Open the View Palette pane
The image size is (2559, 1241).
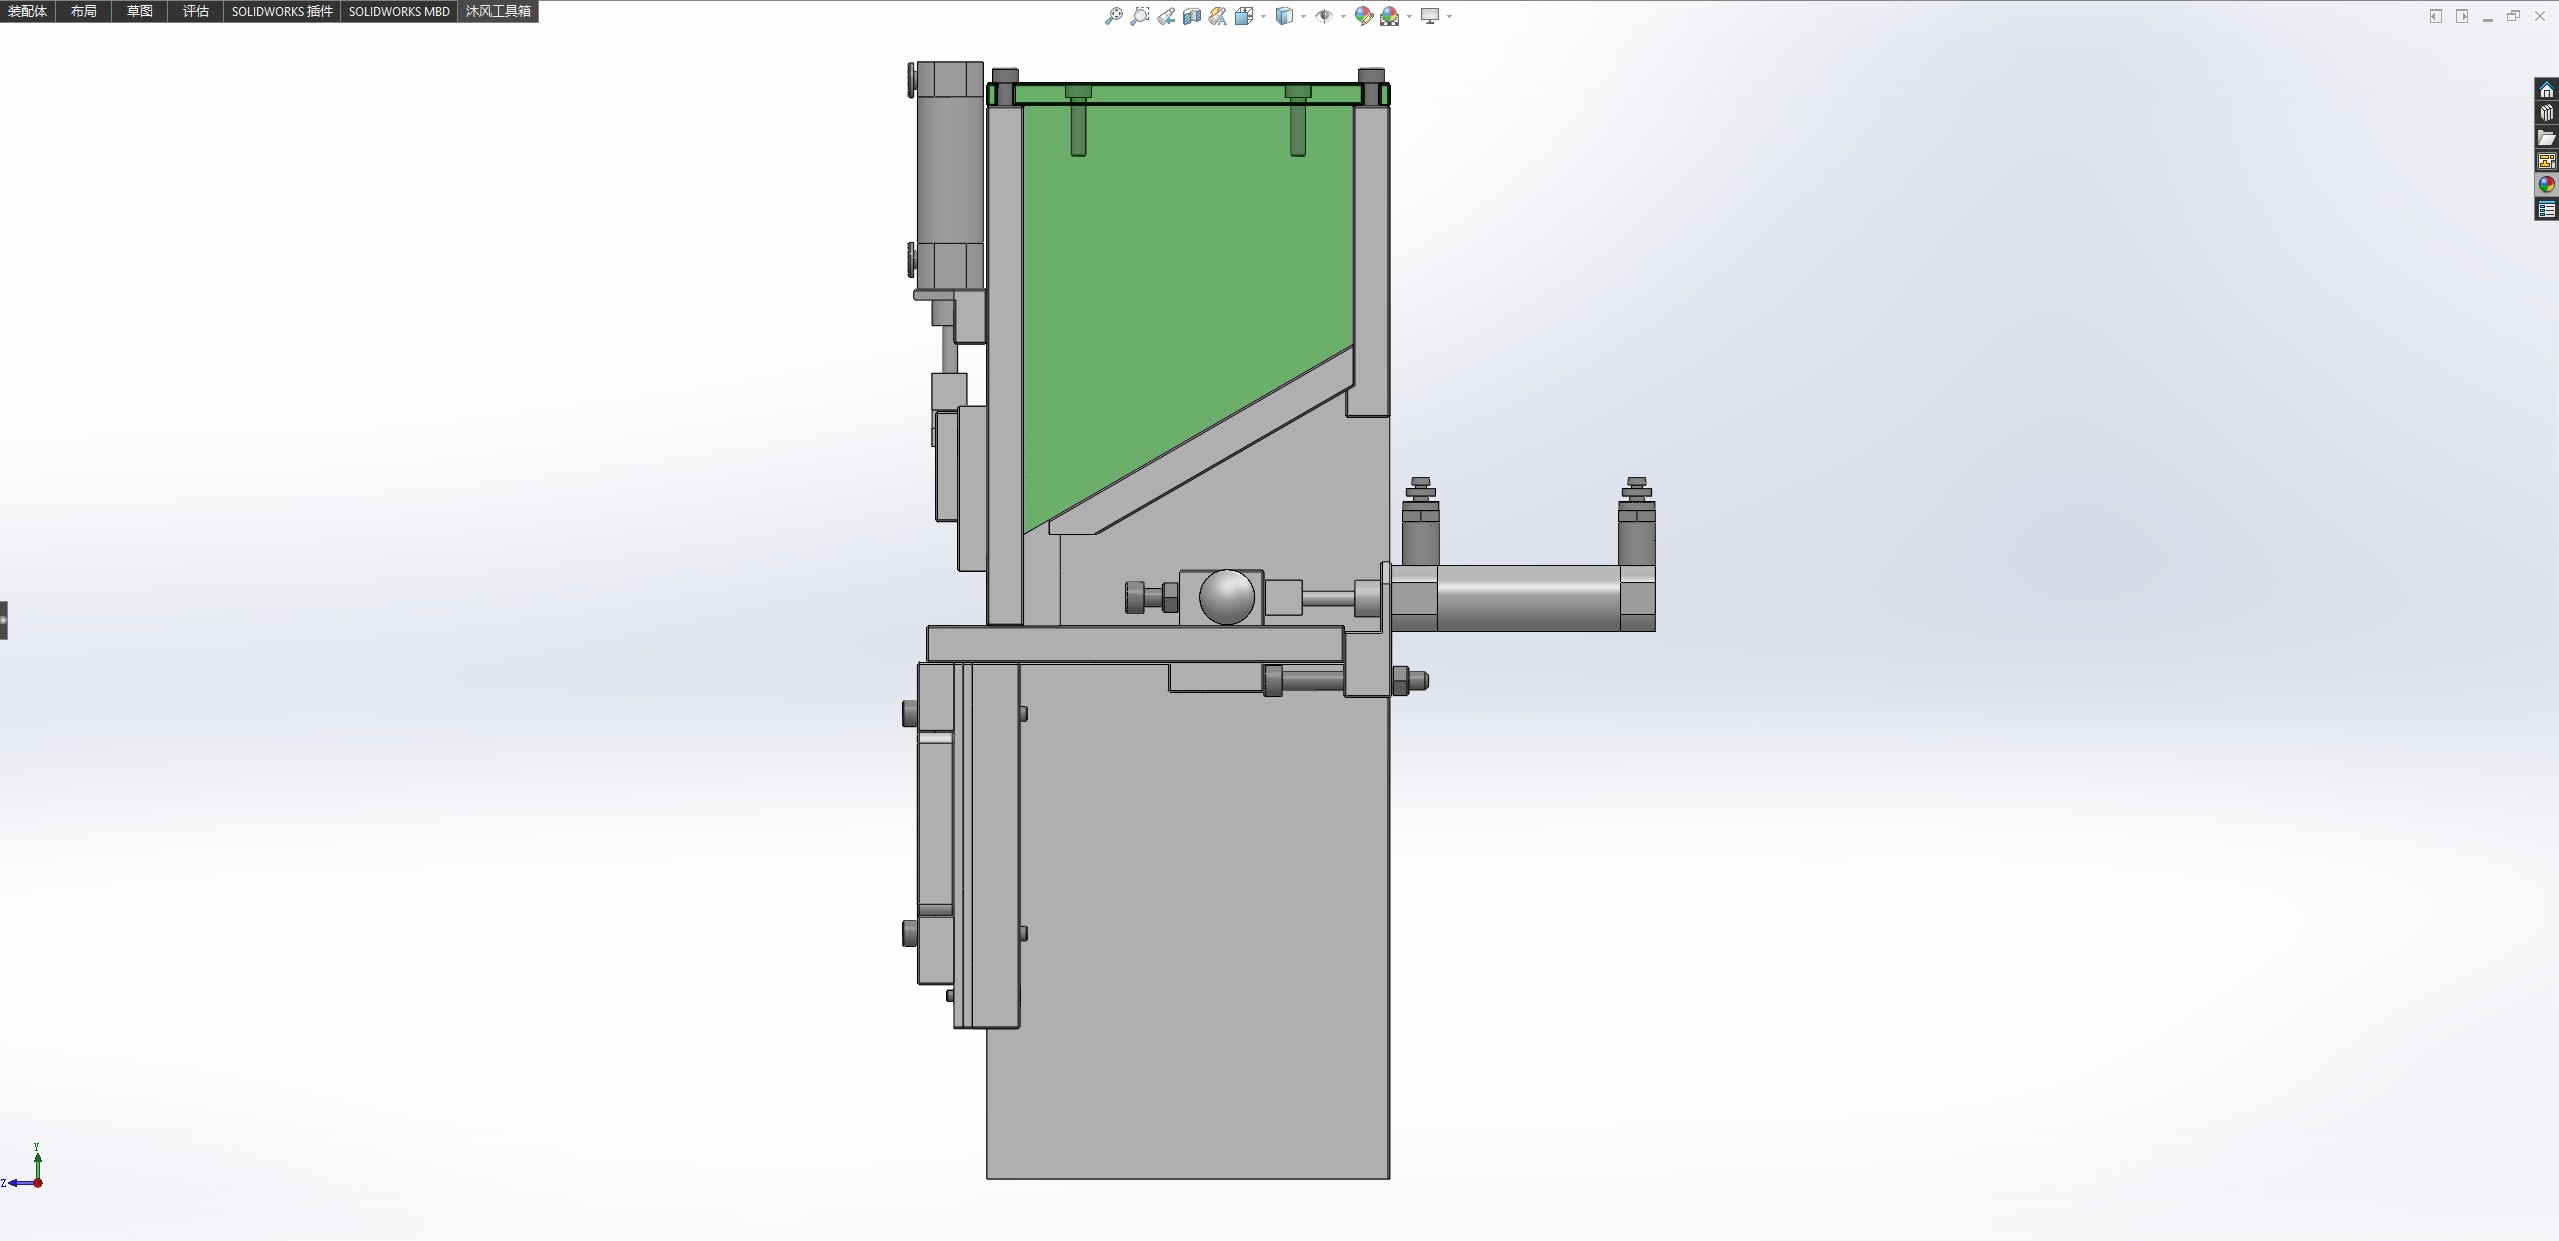(2546, 161)
